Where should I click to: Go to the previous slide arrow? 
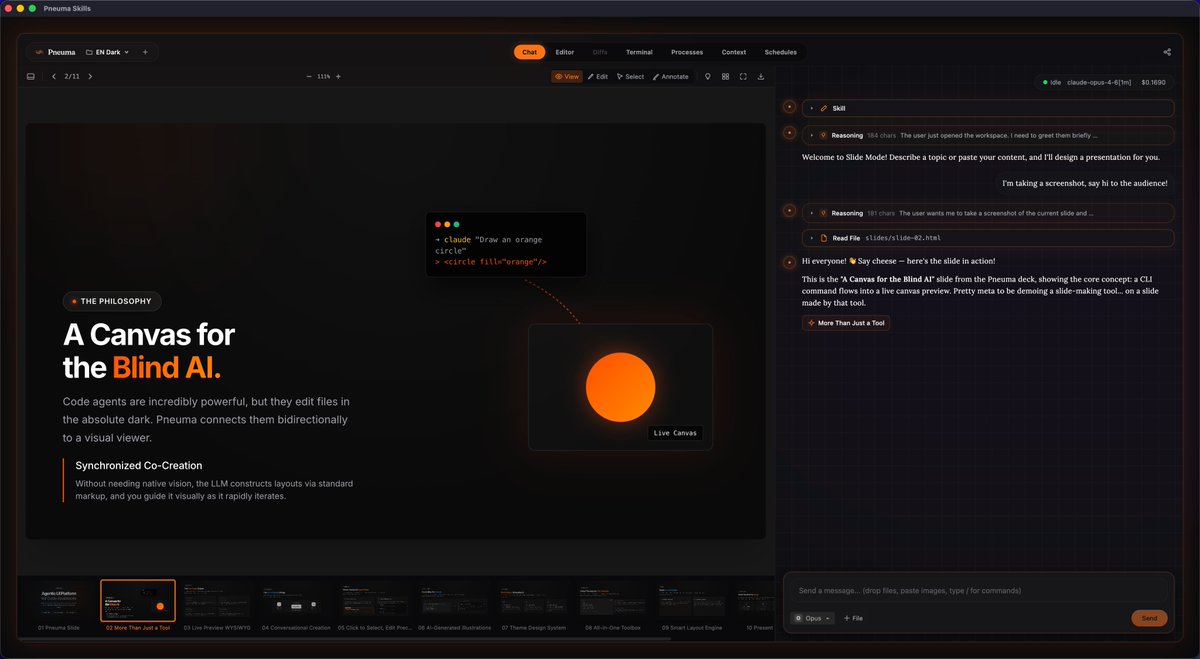coord(53,76)
